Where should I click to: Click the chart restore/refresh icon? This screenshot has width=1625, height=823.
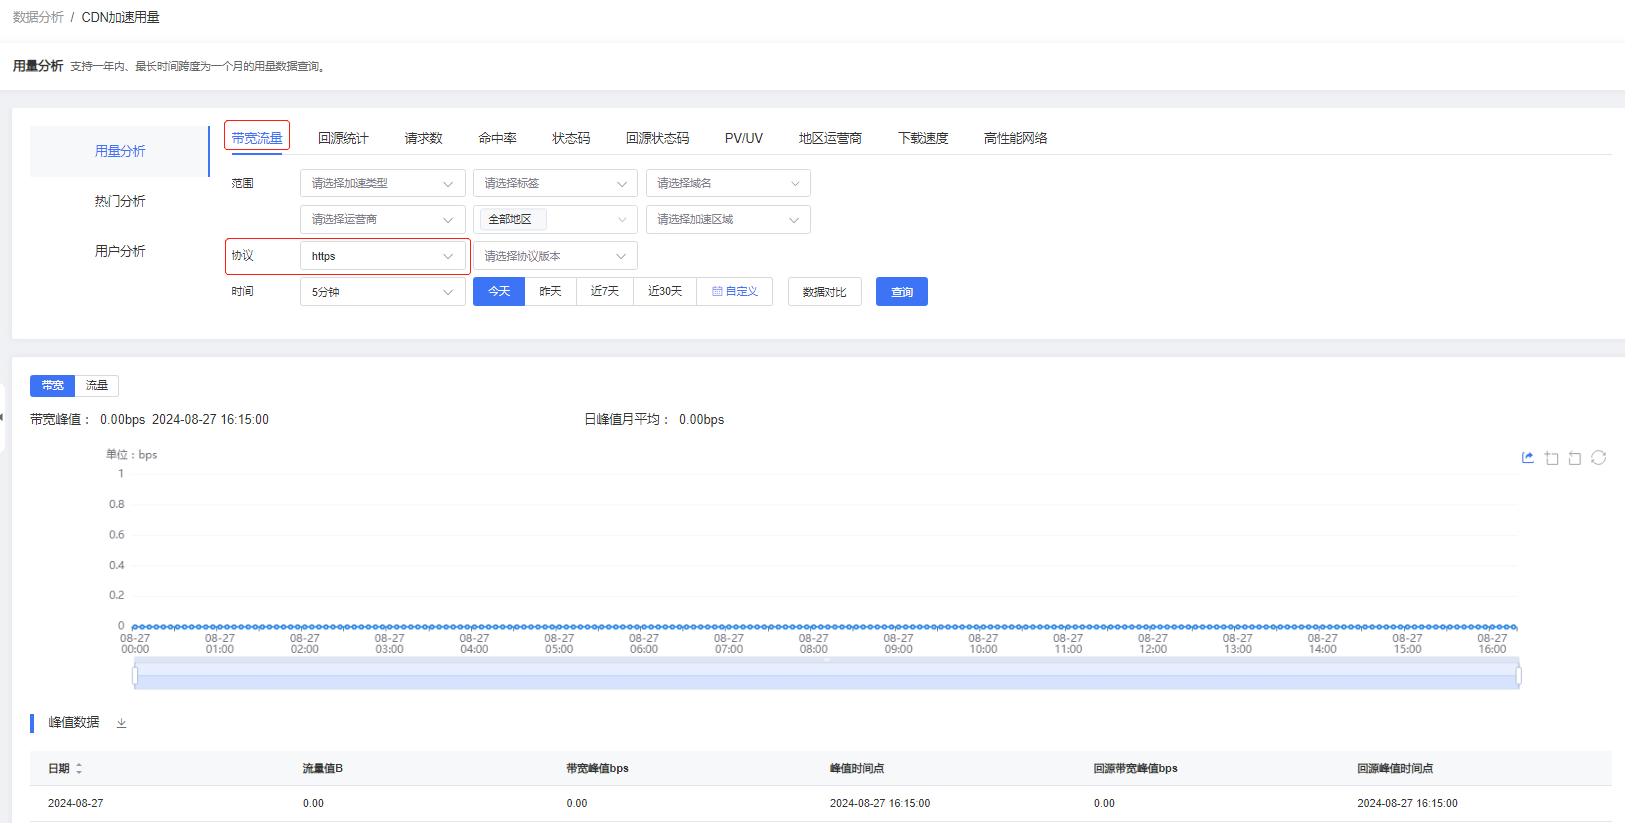click(1599, 458)
